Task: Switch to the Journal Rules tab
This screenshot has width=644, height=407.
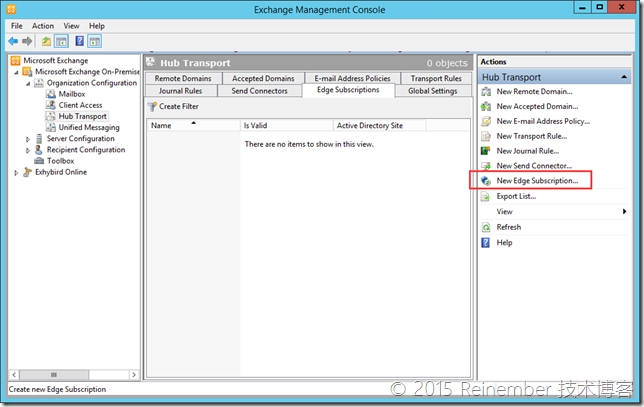Action: pyautogui.click(x=180, y=91)
